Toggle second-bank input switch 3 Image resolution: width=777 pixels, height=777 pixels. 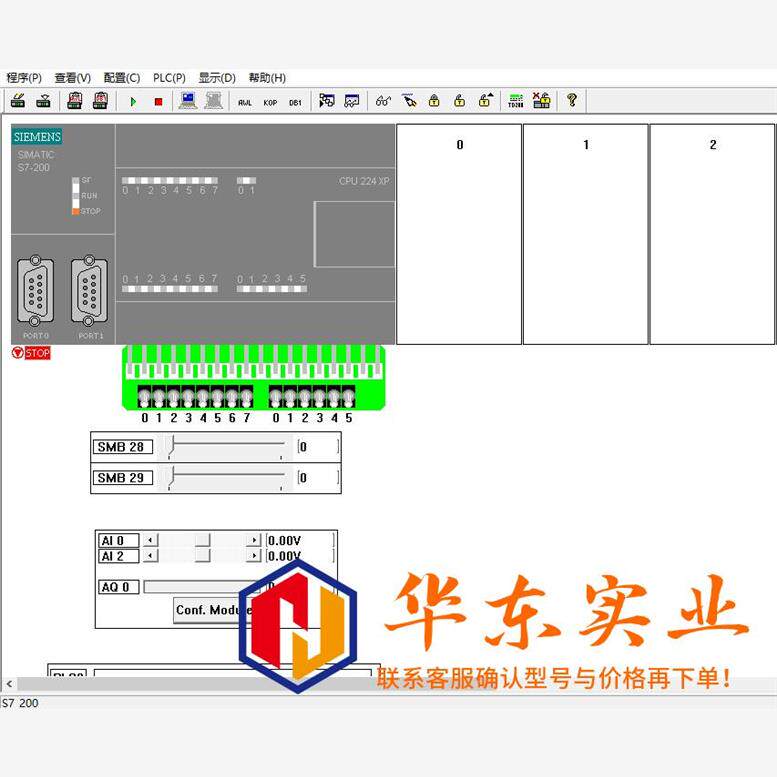(320, 397)
